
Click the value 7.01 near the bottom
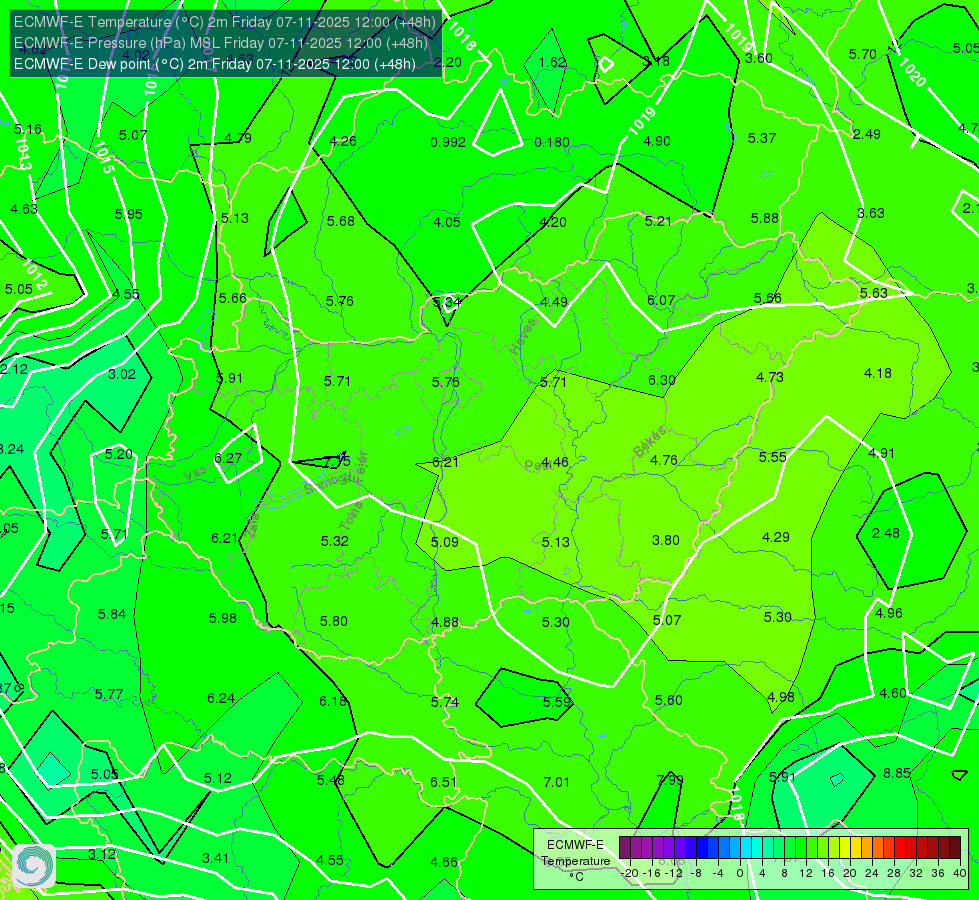[556, 783]
